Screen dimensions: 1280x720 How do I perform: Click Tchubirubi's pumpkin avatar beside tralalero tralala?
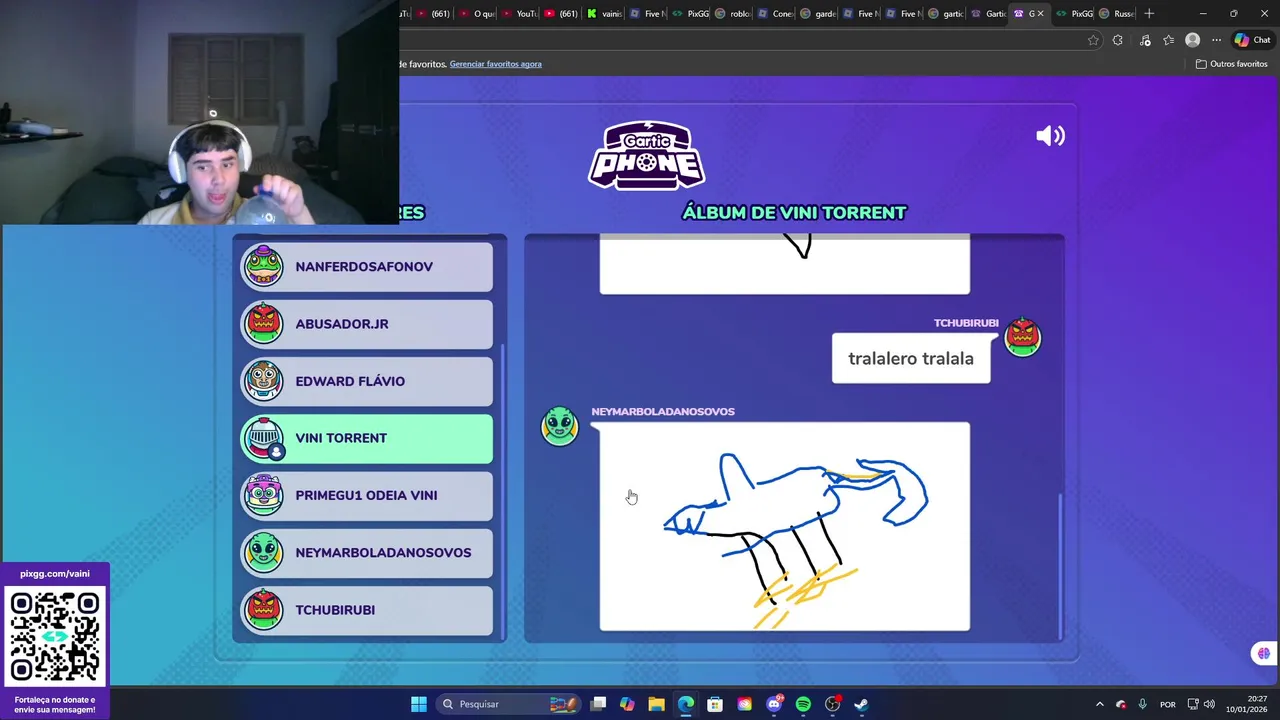(1022, 337)
